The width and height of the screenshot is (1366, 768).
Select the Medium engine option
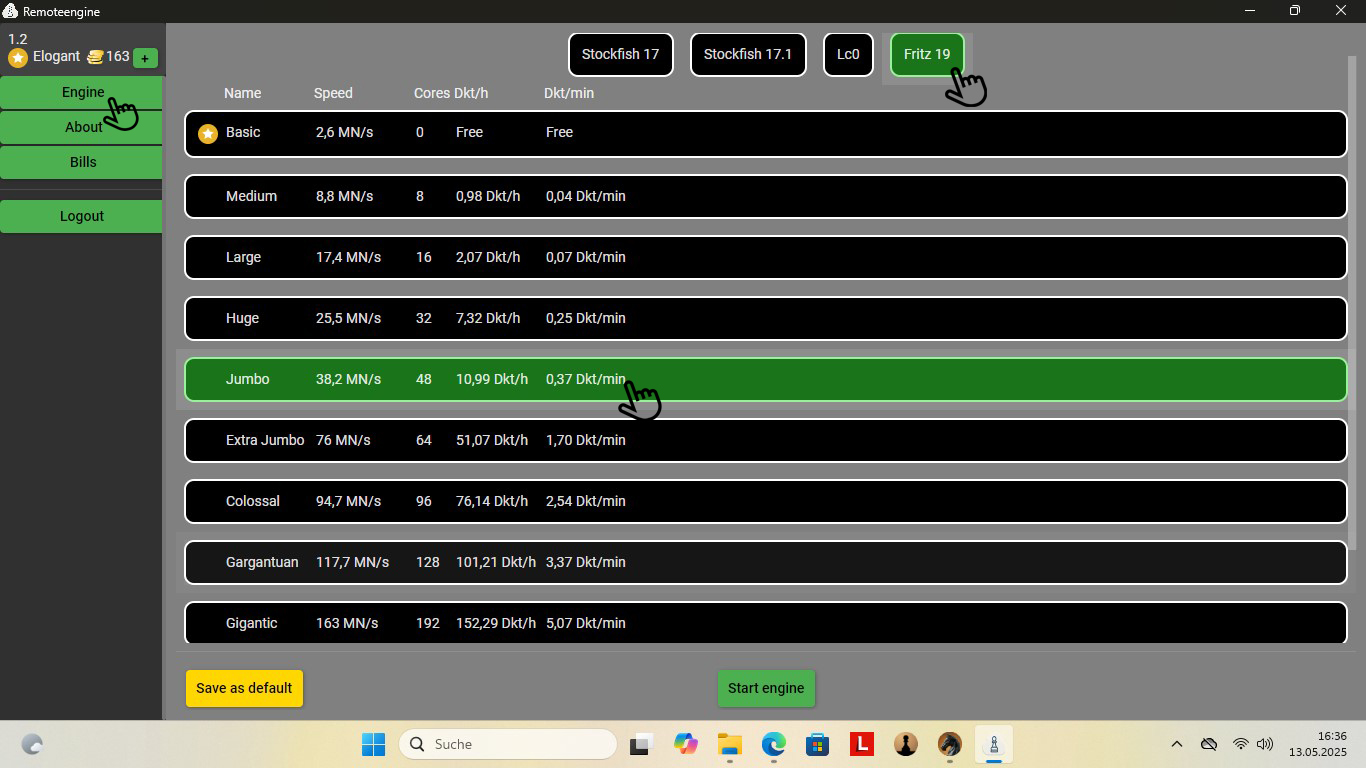[x=765, y=197]
